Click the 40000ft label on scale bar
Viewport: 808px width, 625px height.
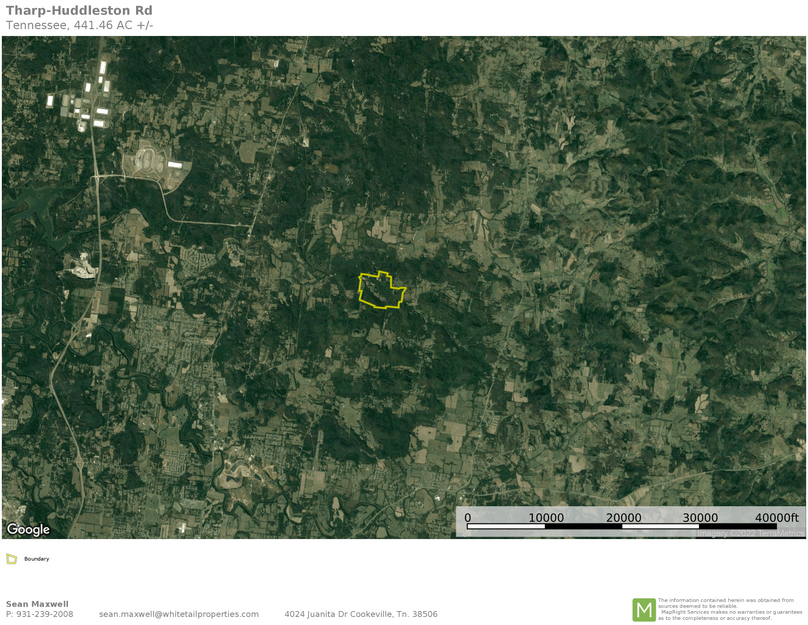tap(777, 517)
